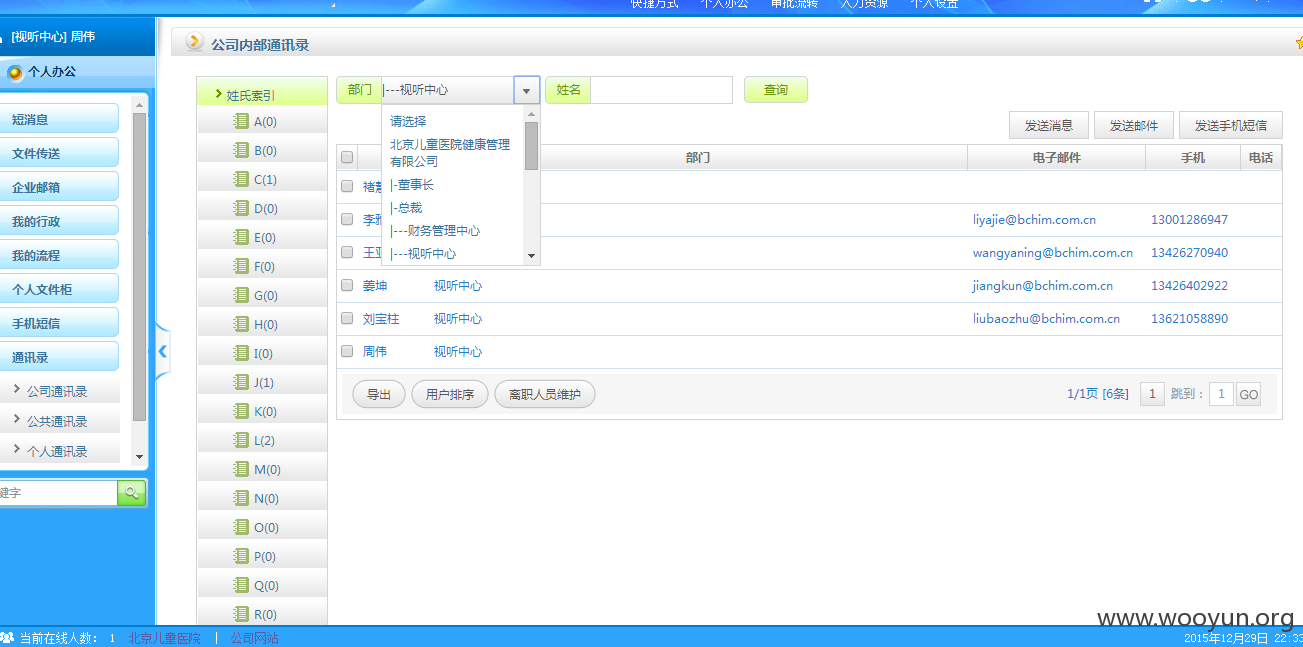Open the O(0) surname index notebook icon

coord(240,527)
